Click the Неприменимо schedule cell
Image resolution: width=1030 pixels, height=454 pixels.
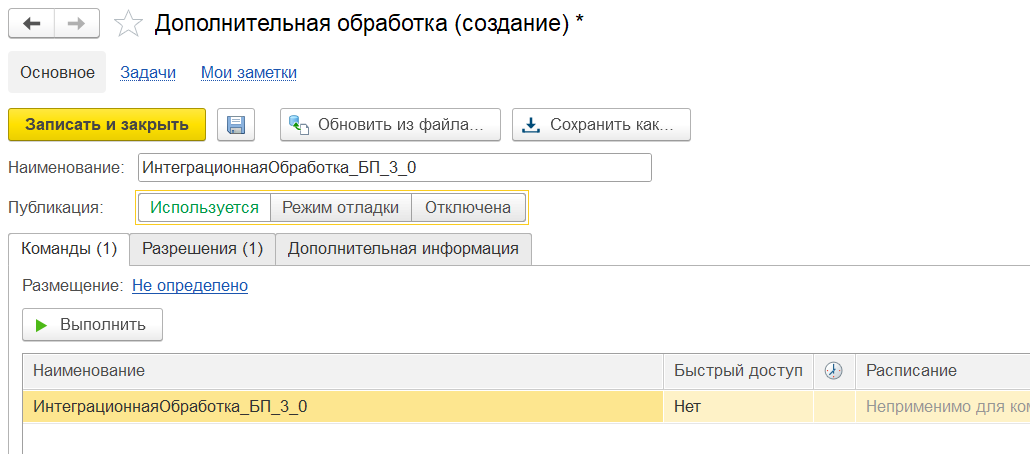[943, 407]
